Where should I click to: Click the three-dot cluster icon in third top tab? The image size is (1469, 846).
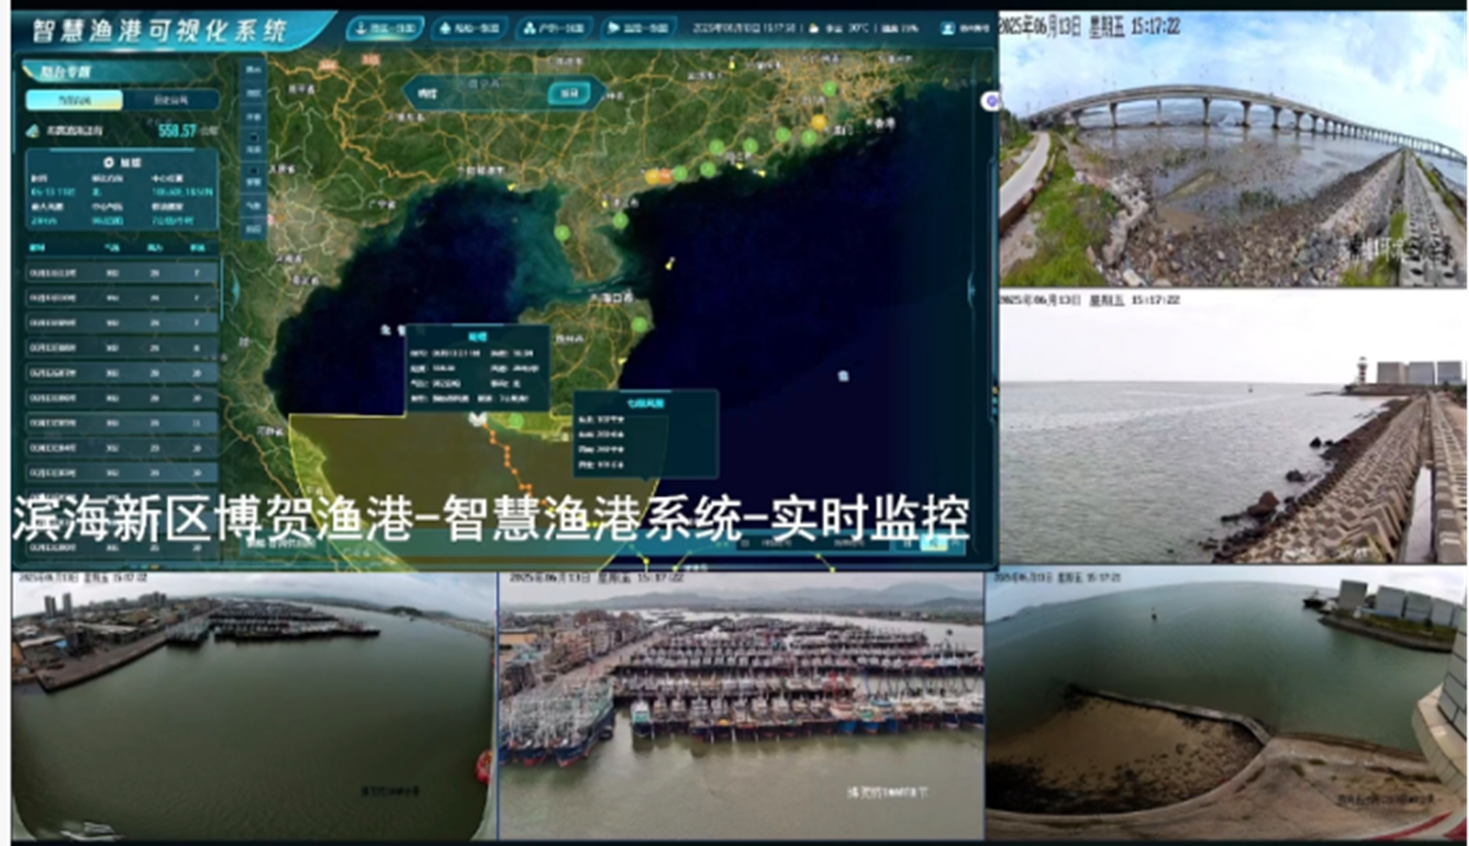(x=529, y=29)
